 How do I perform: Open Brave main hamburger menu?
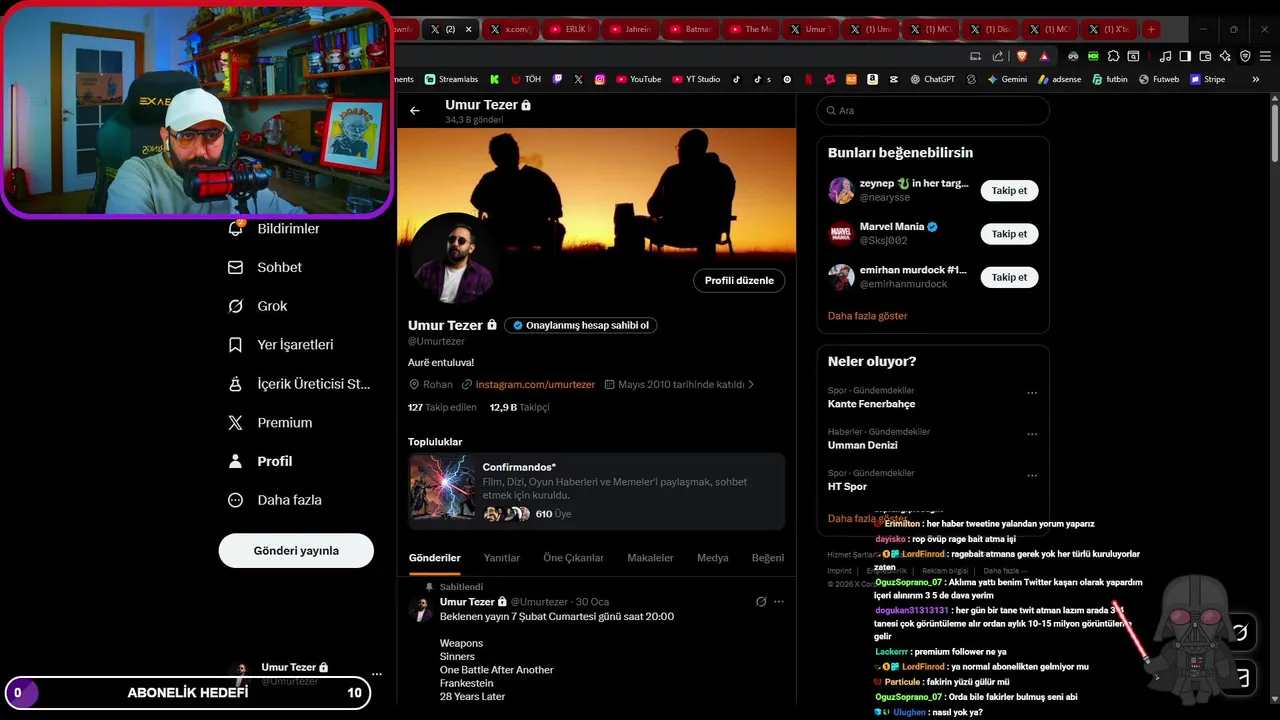(1265, 56)
